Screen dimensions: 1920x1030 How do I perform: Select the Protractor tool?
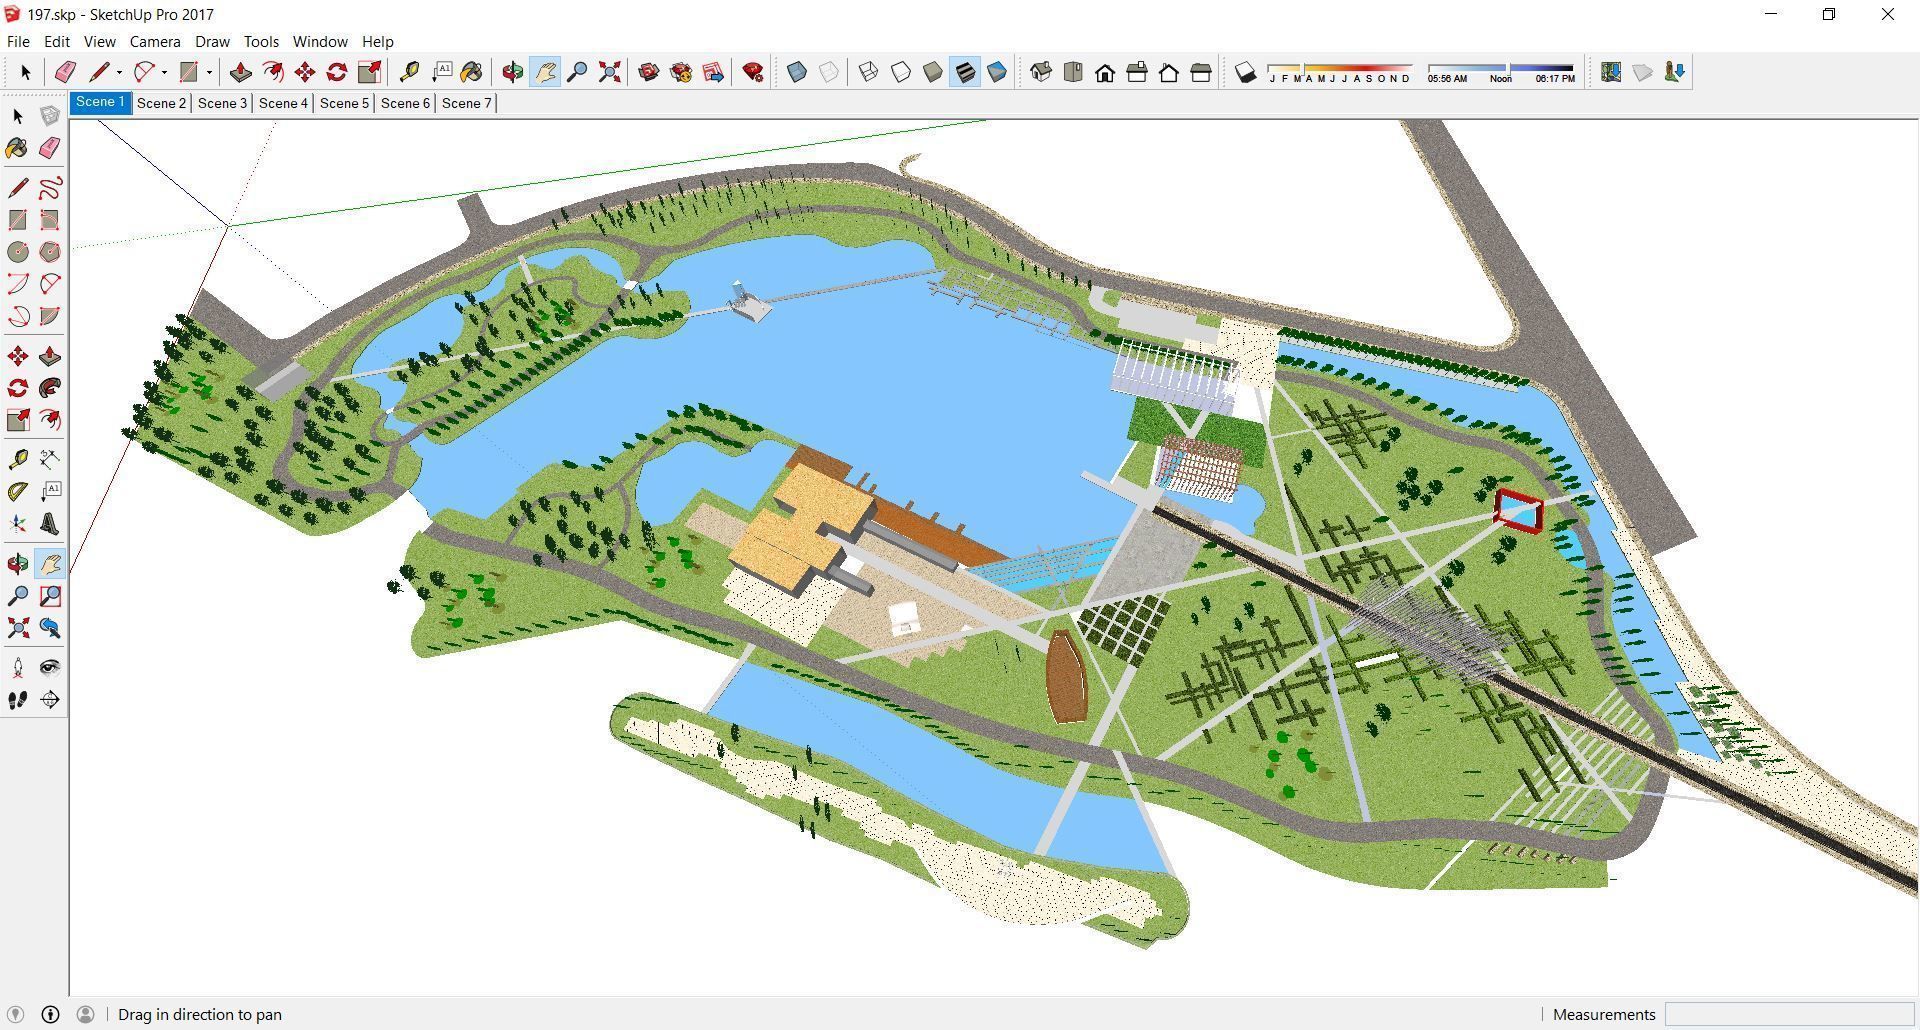pyautogui.click(x=18, y=491)
